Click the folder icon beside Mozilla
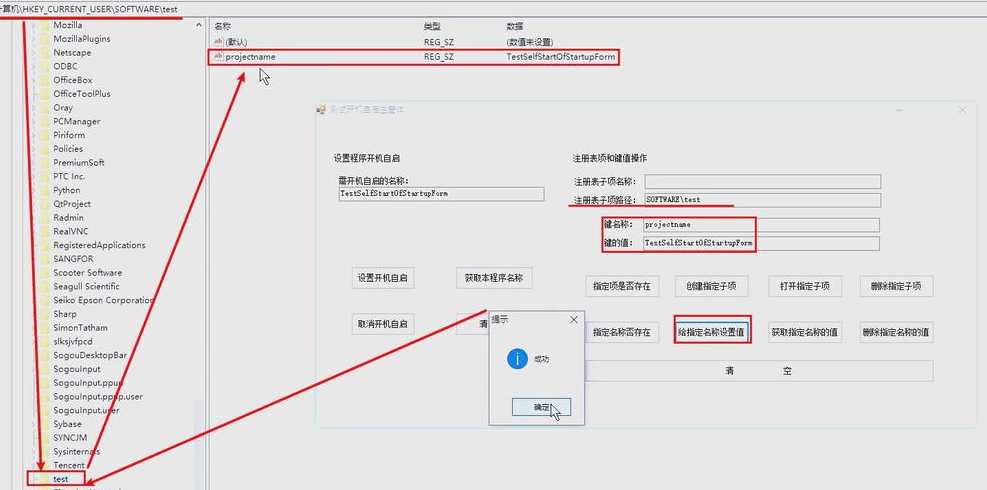The width and height of the screenshot is (987, 490). [43, 25]
